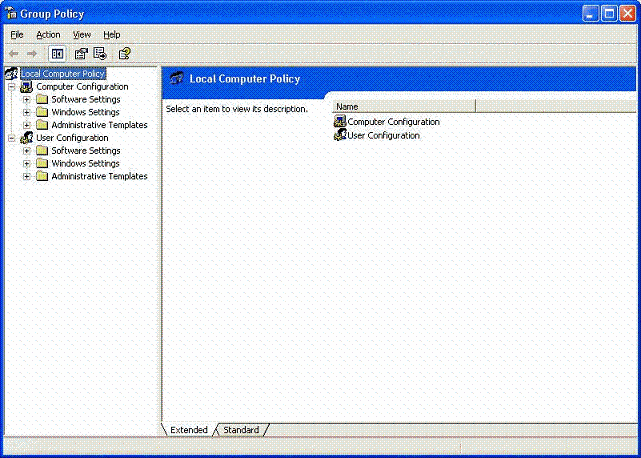The width and height of the screenshot is (641, 458).
Task: Click the Name column header
Action: (x=404, y=106)
